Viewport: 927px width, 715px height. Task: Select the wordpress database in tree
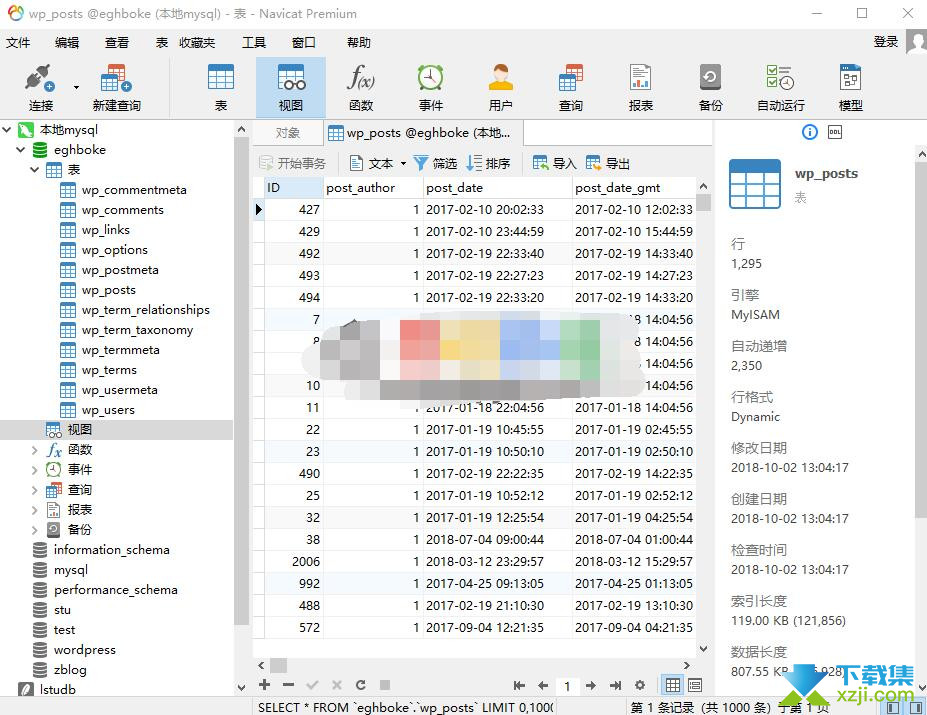point(85,650)
